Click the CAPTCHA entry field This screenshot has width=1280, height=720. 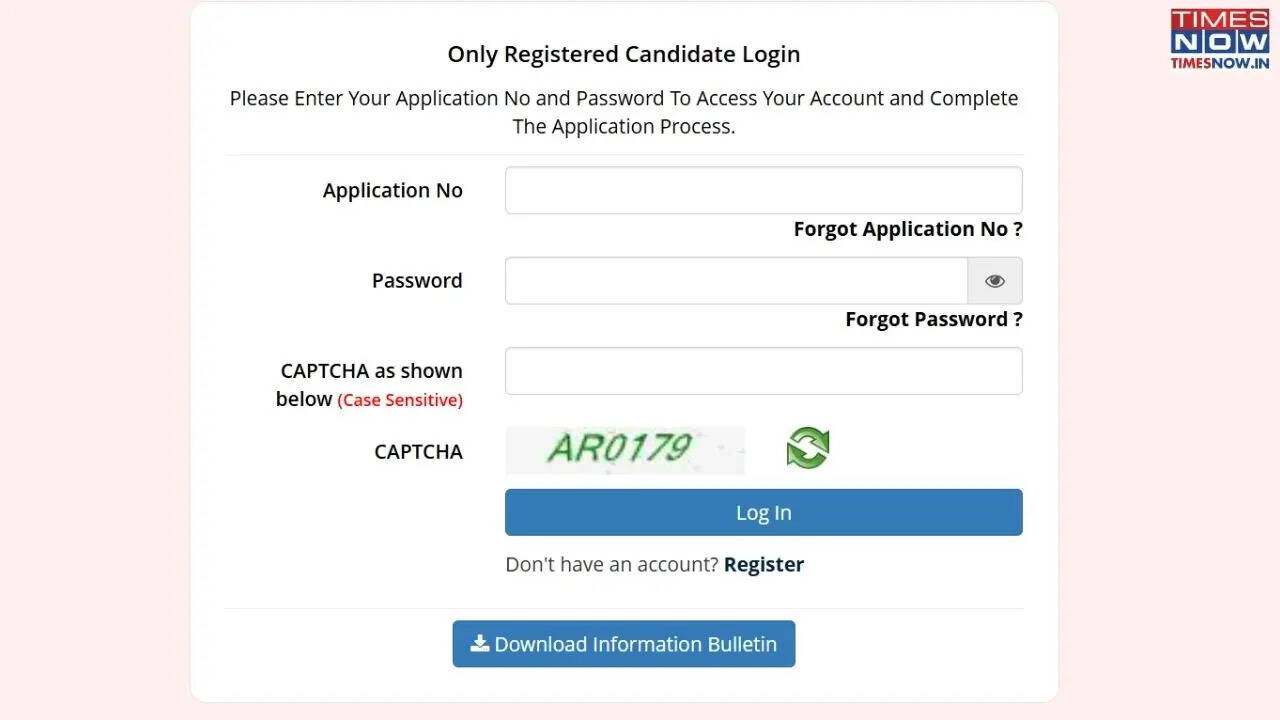click(763, 370)
